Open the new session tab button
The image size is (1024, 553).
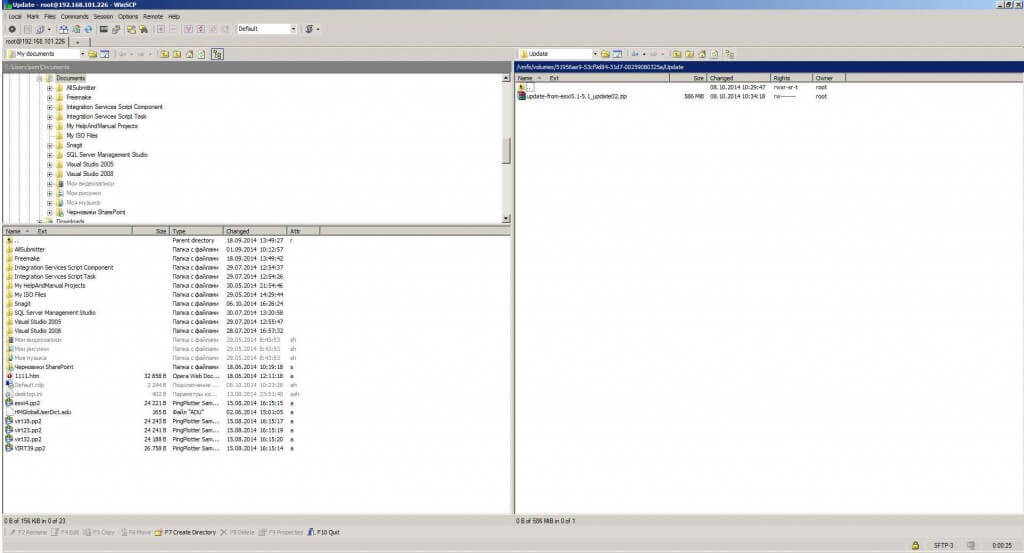tap(78, 42)
